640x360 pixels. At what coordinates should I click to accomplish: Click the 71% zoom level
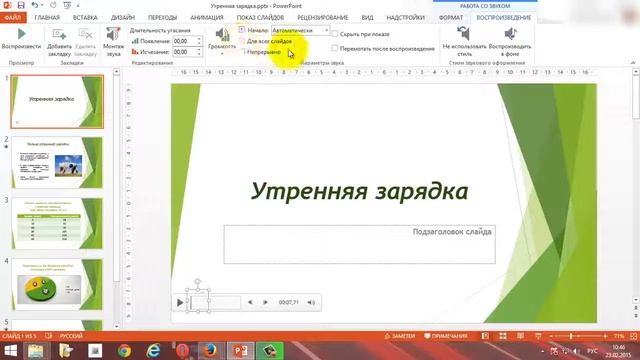(x=619, y=336)
